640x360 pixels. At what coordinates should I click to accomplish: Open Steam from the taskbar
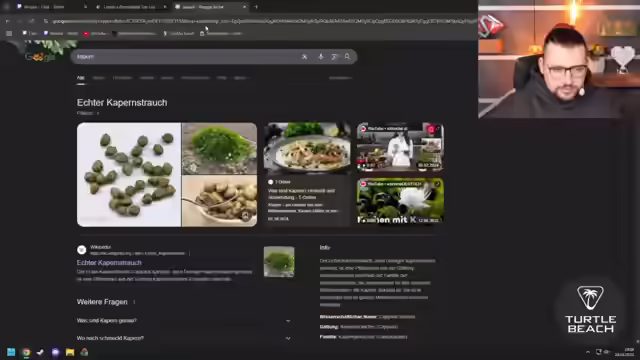tap(40, 352)
